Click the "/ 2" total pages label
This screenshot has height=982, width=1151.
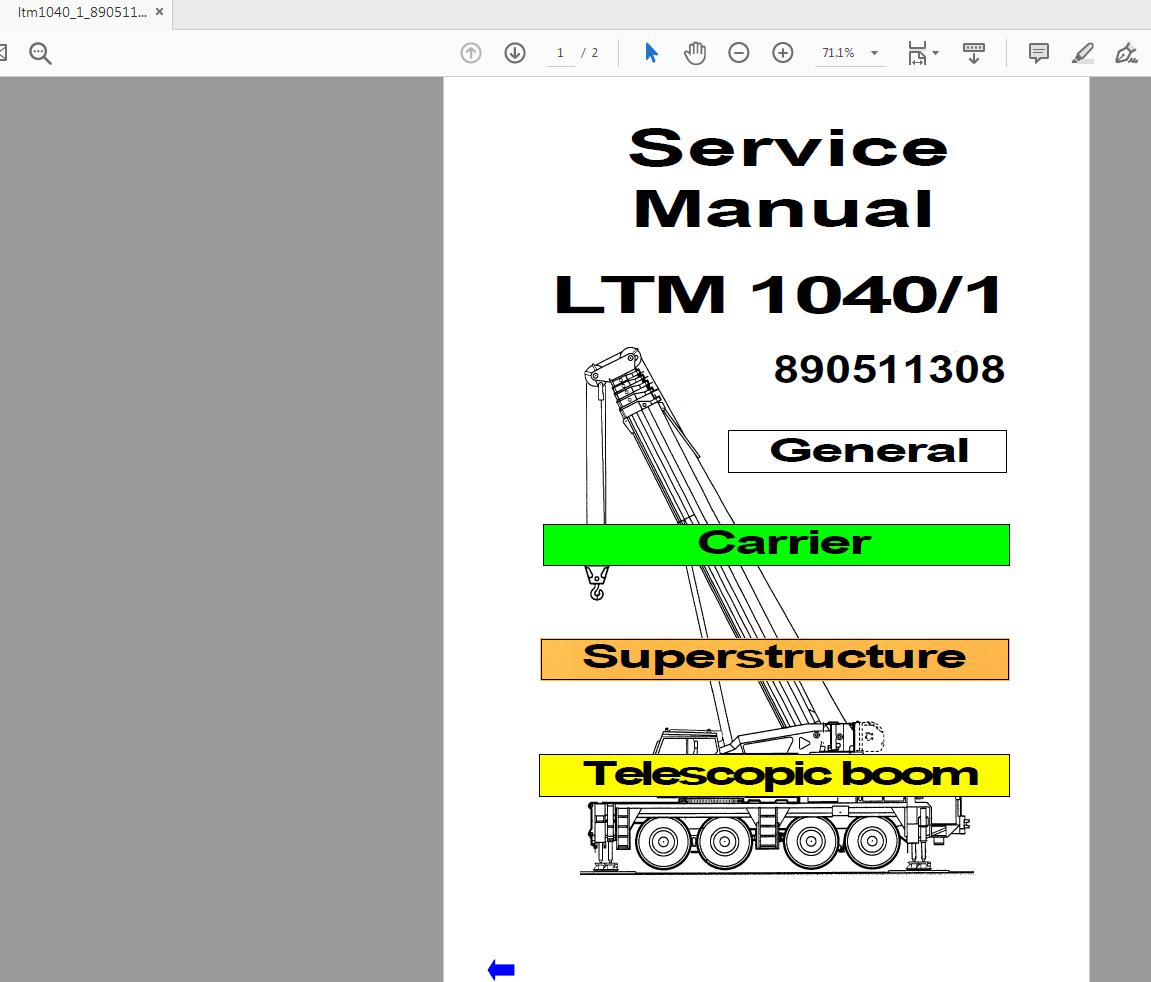[x=589, y=53]
